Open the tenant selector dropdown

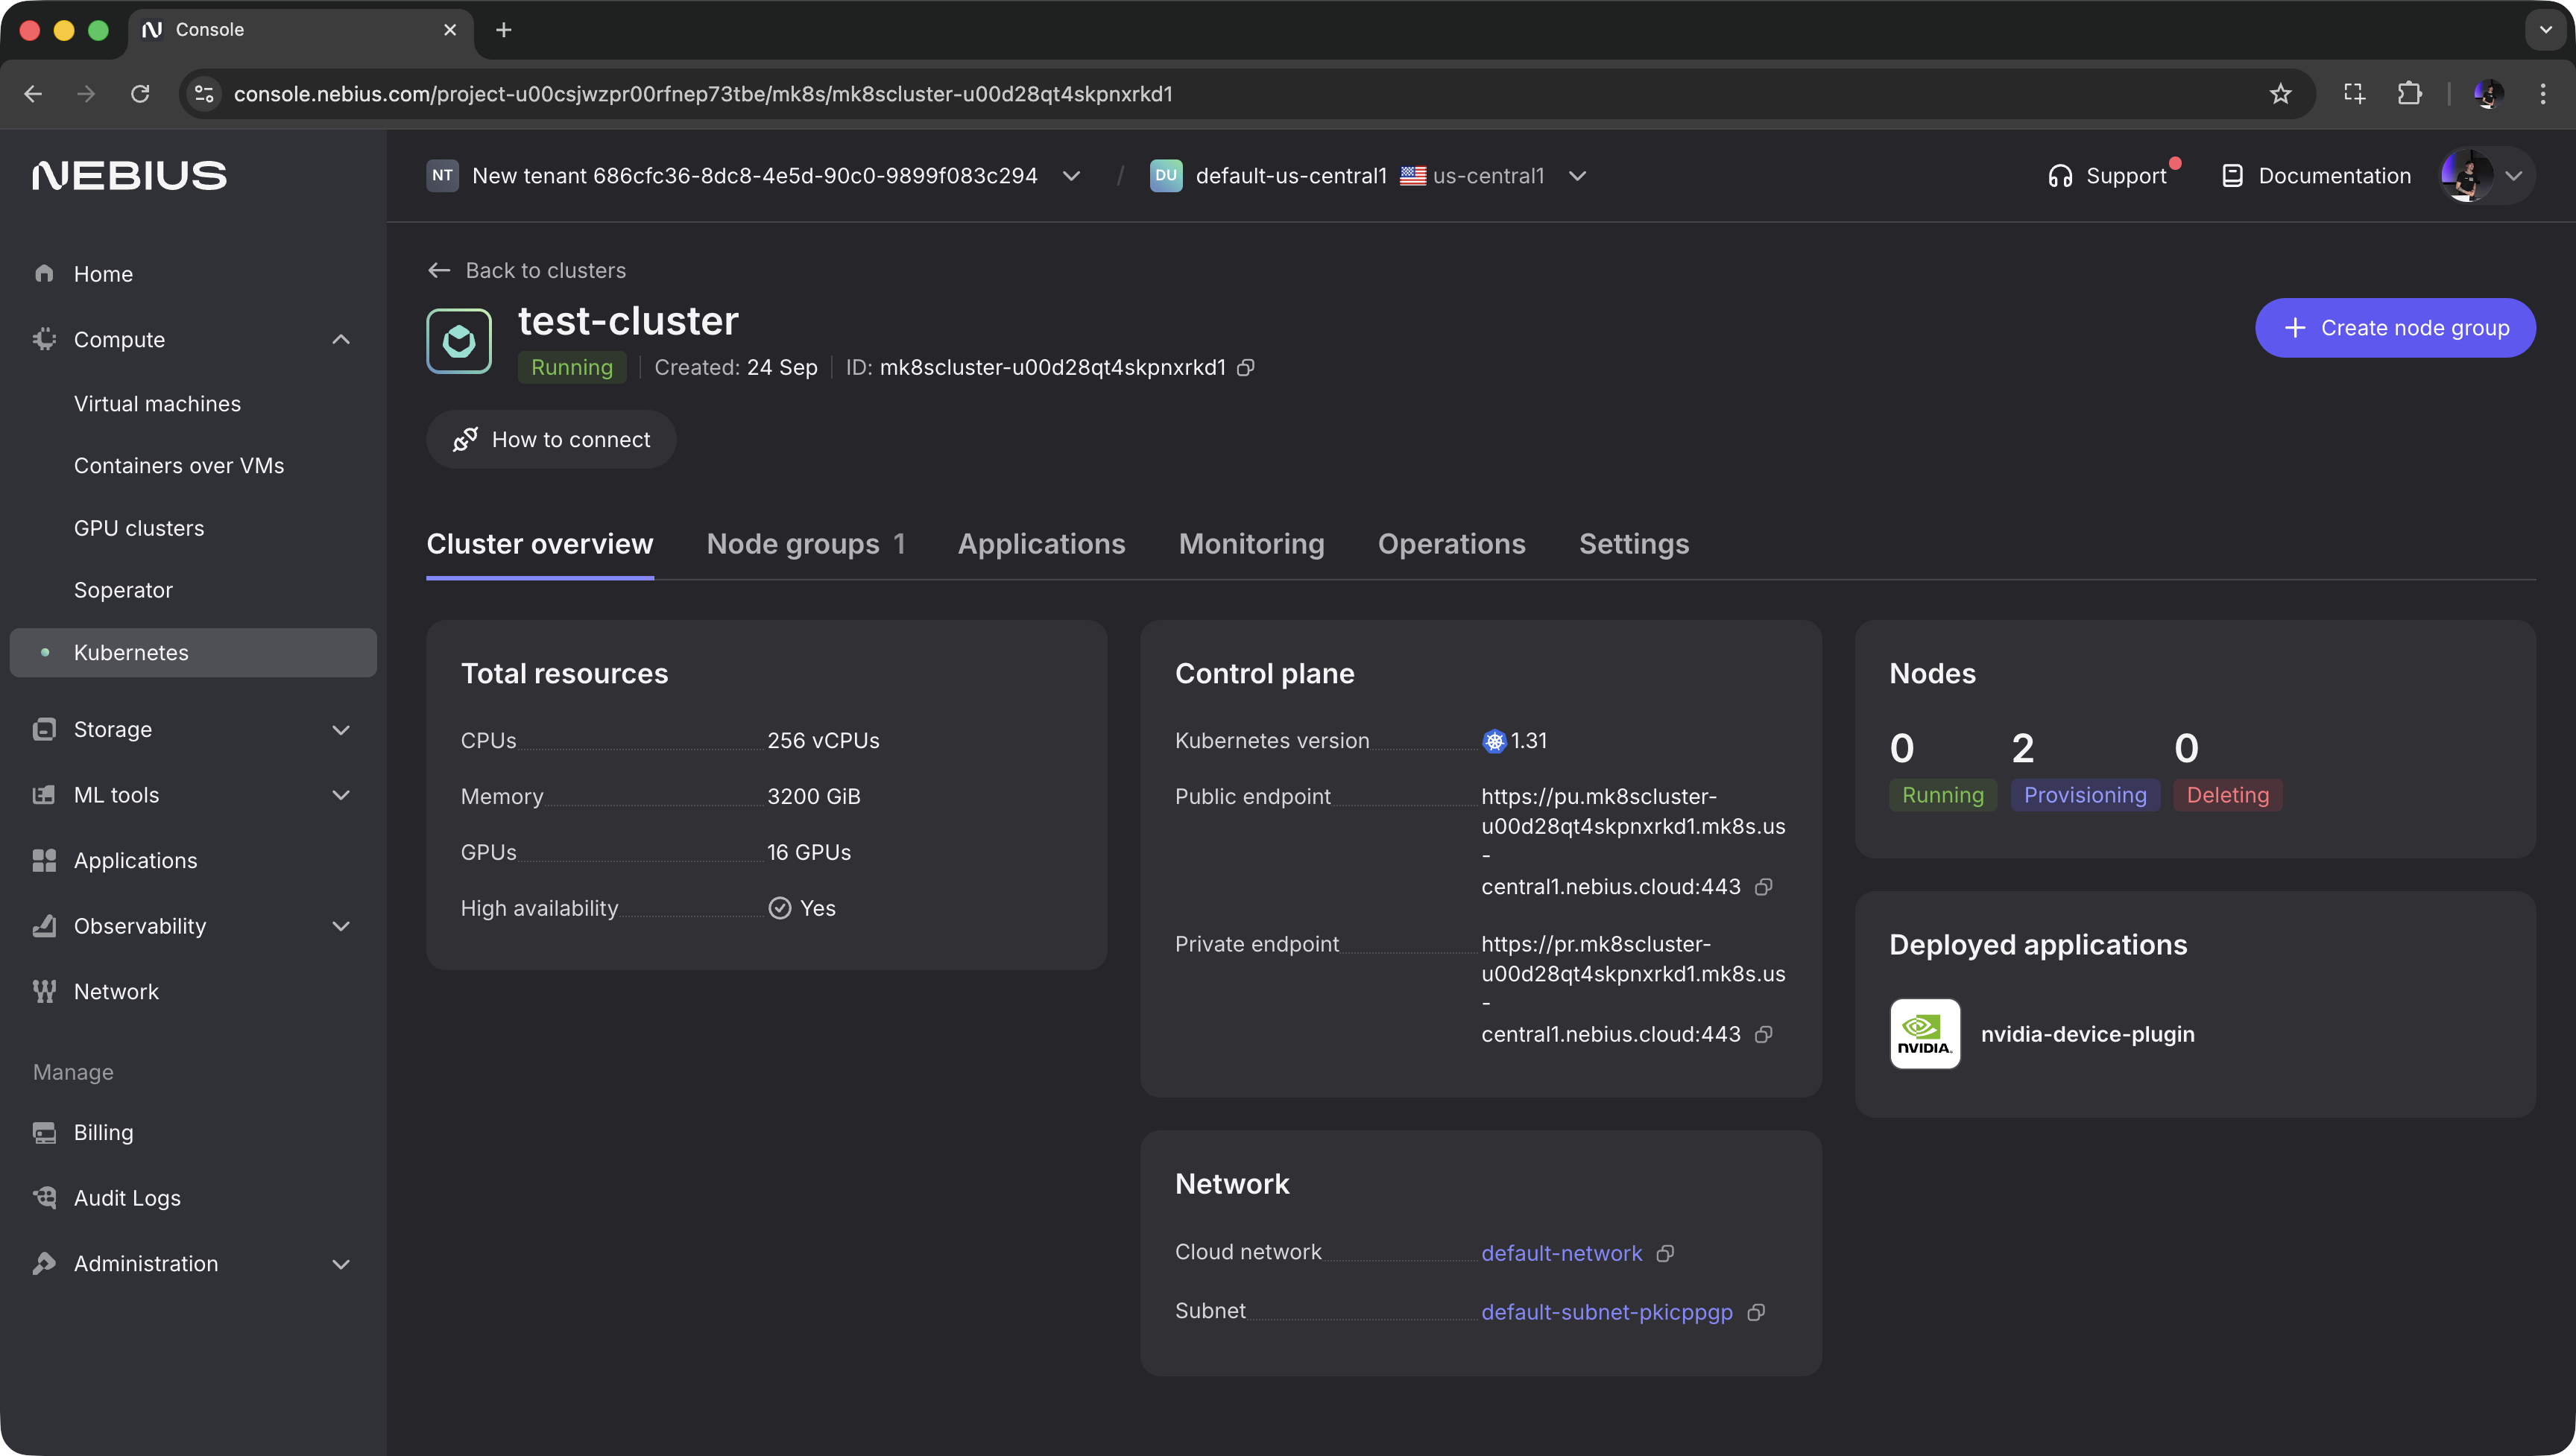tap(1071, 176)
